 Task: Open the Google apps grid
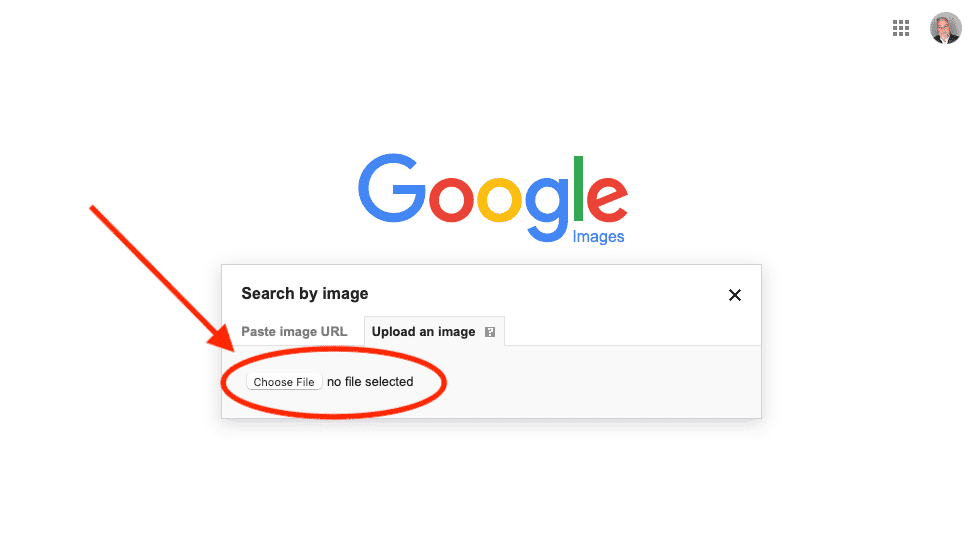(901, 28)
